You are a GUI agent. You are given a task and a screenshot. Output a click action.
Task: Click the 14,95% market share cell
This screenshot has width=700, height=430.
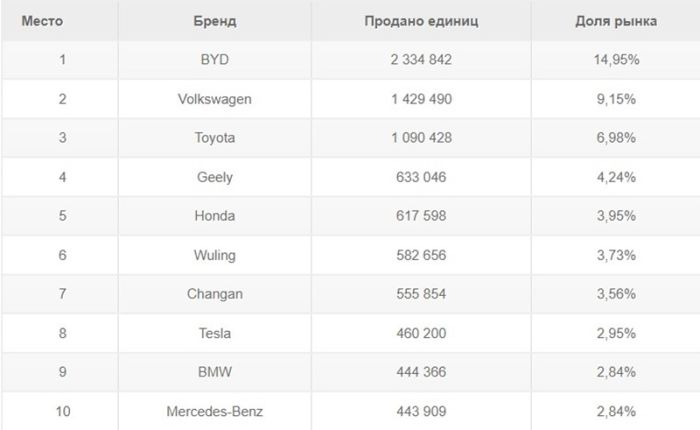(x=616, y=60)
